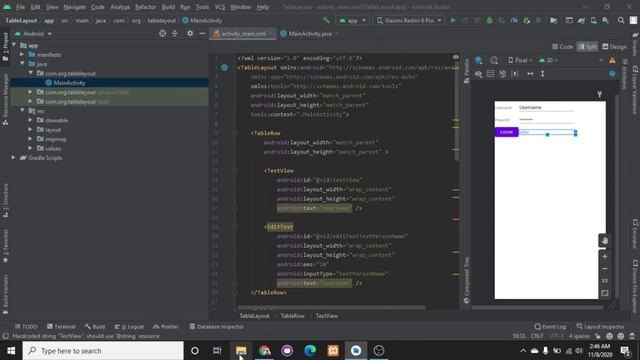
Task: Hide the Project panel with minus icon
Action: pyautogui.click(x=202, y=33)
